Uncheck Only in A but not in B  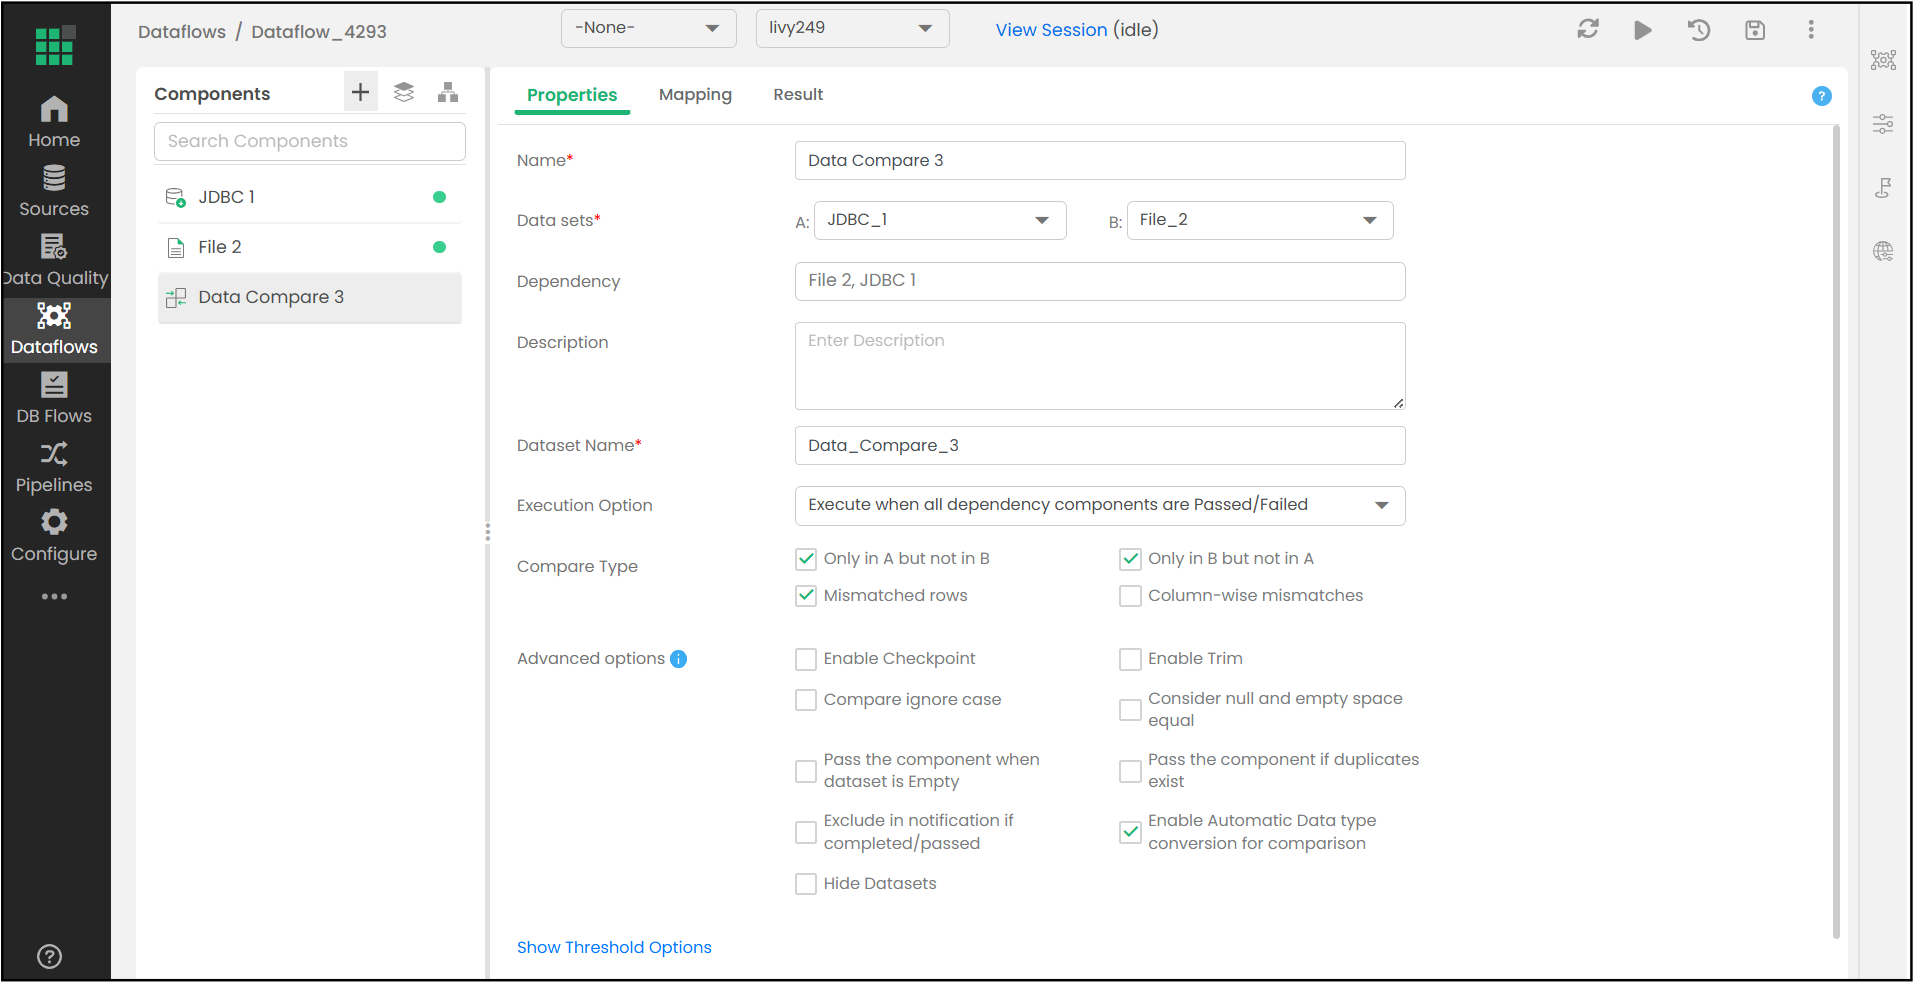click(x=806, y=559)
